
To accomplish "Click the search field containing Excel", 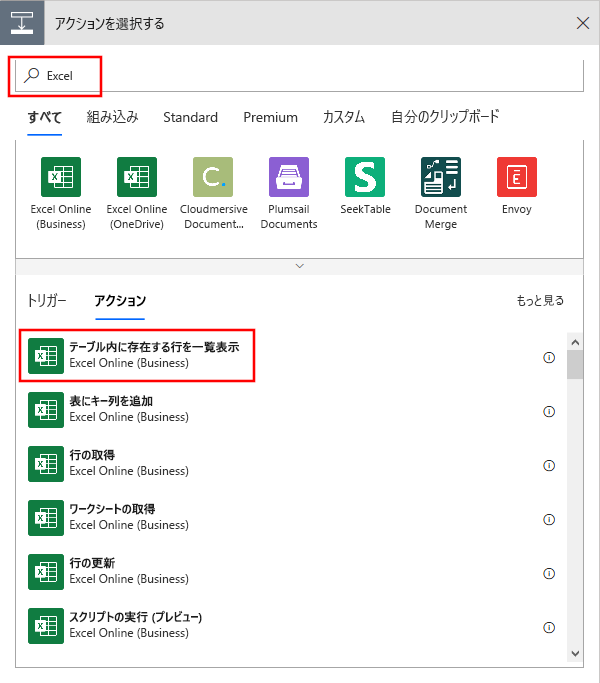I will (299, 75).
